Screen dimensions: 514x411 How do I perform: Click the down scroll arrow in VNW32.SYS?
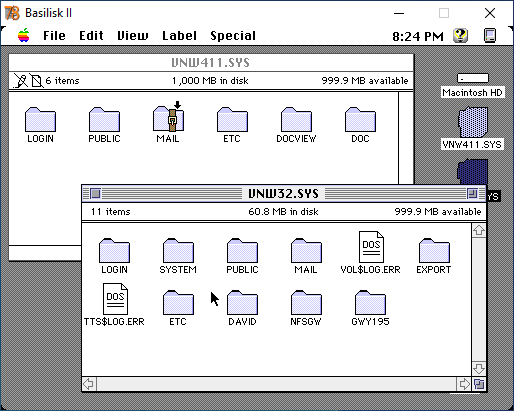click(479, 369)
